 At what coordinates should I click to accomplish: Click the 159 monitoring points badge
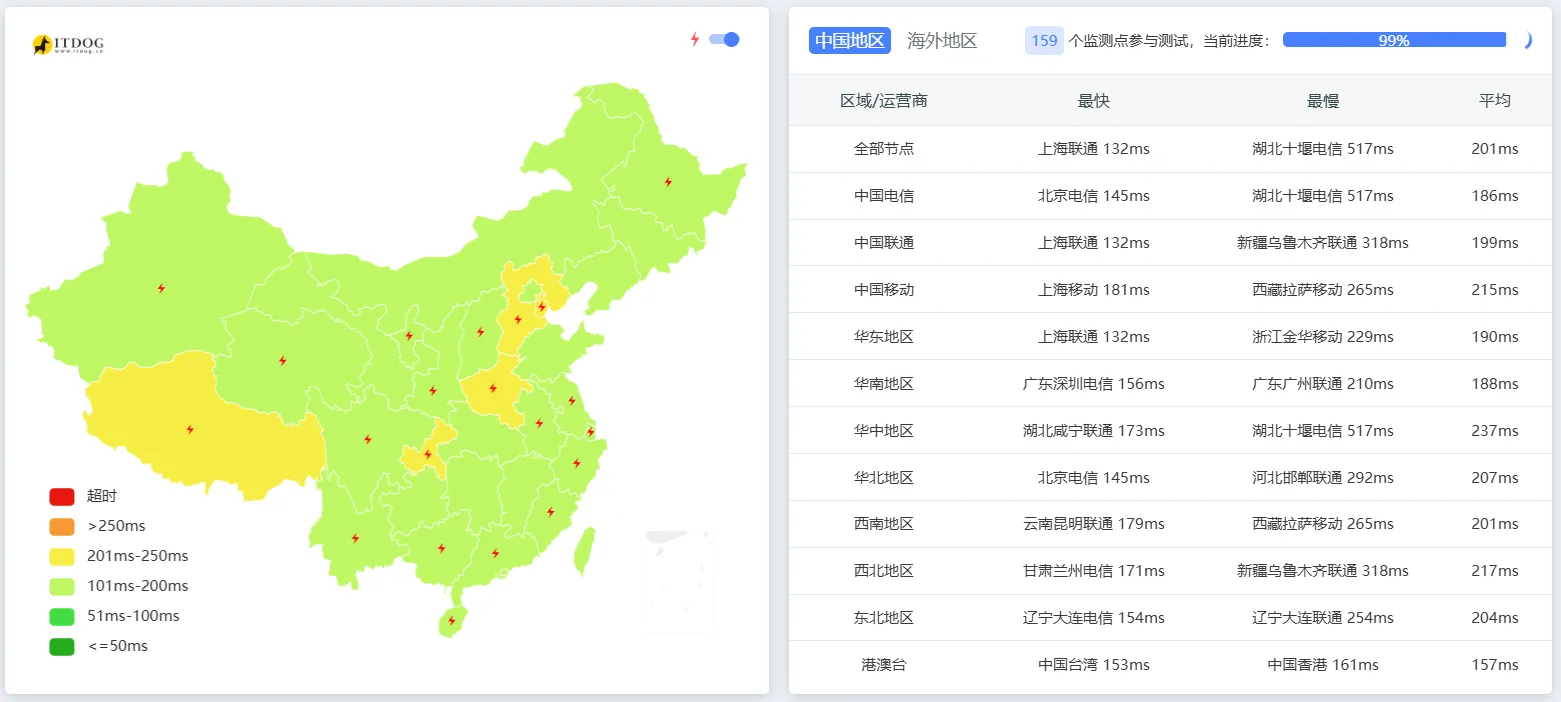1043,40
